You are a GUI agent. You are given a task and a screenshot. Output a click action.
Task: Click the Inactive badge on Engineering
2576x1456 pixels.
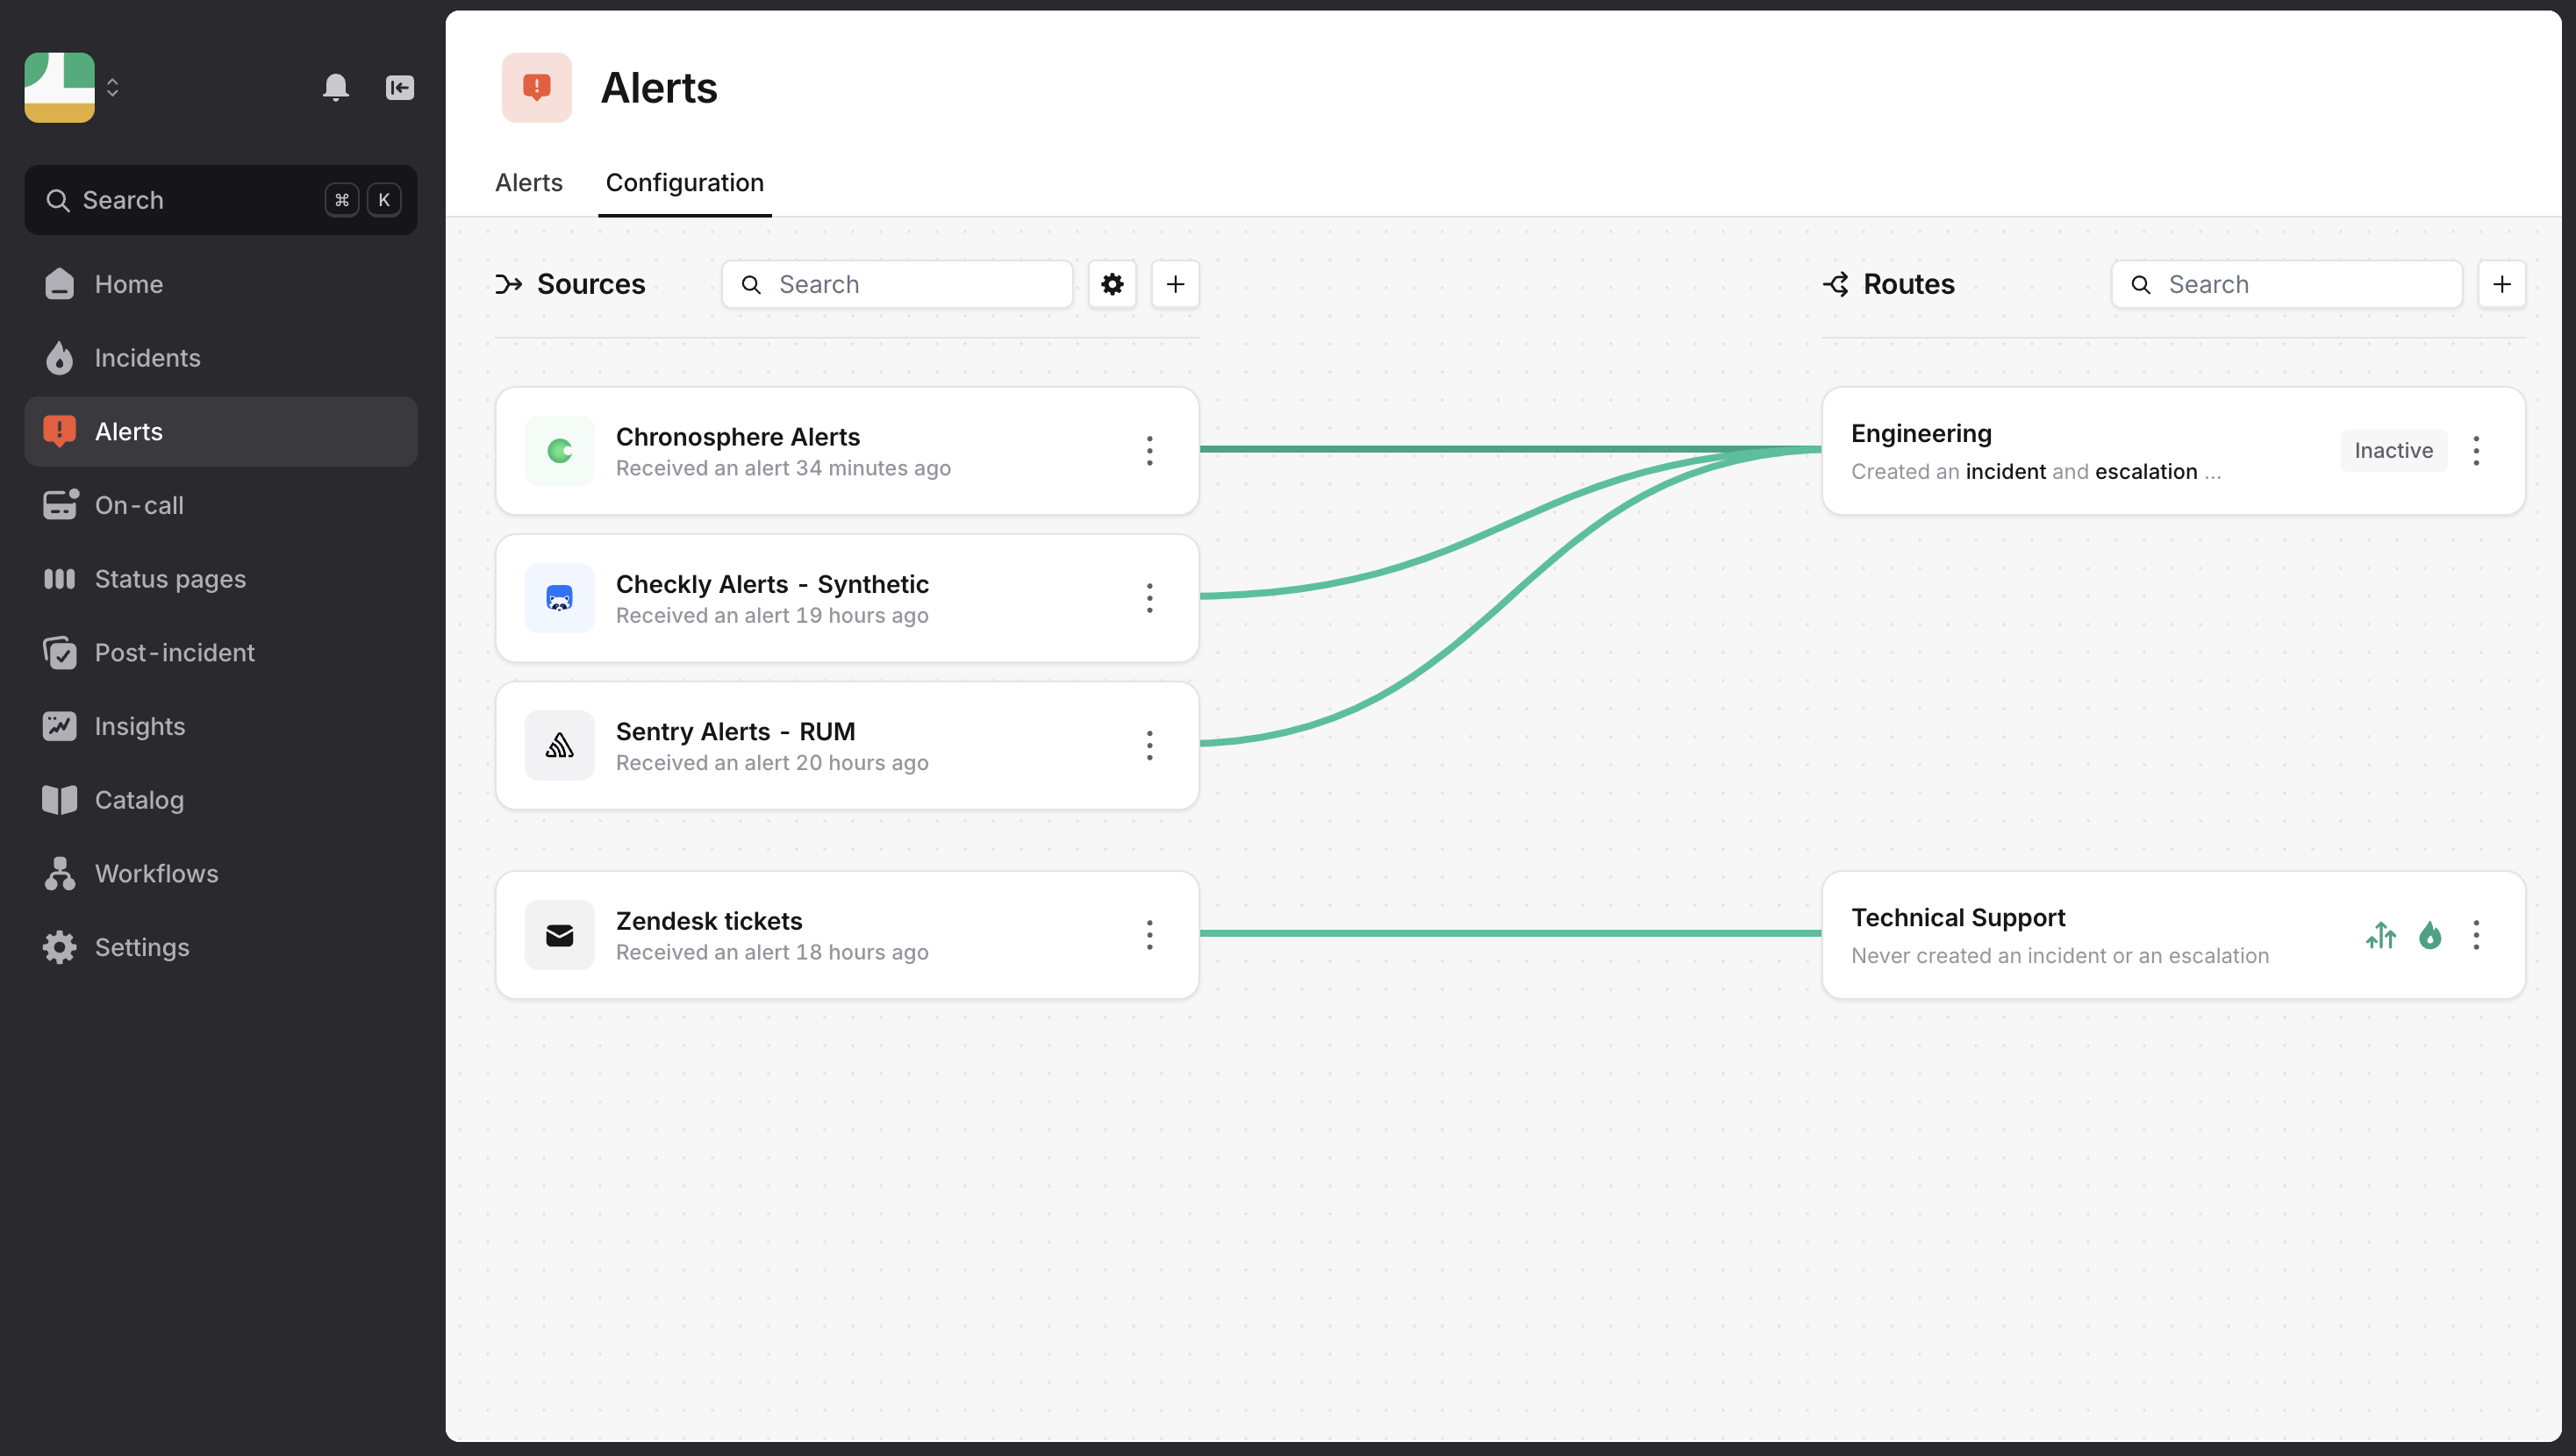[x=2393, y=451]
